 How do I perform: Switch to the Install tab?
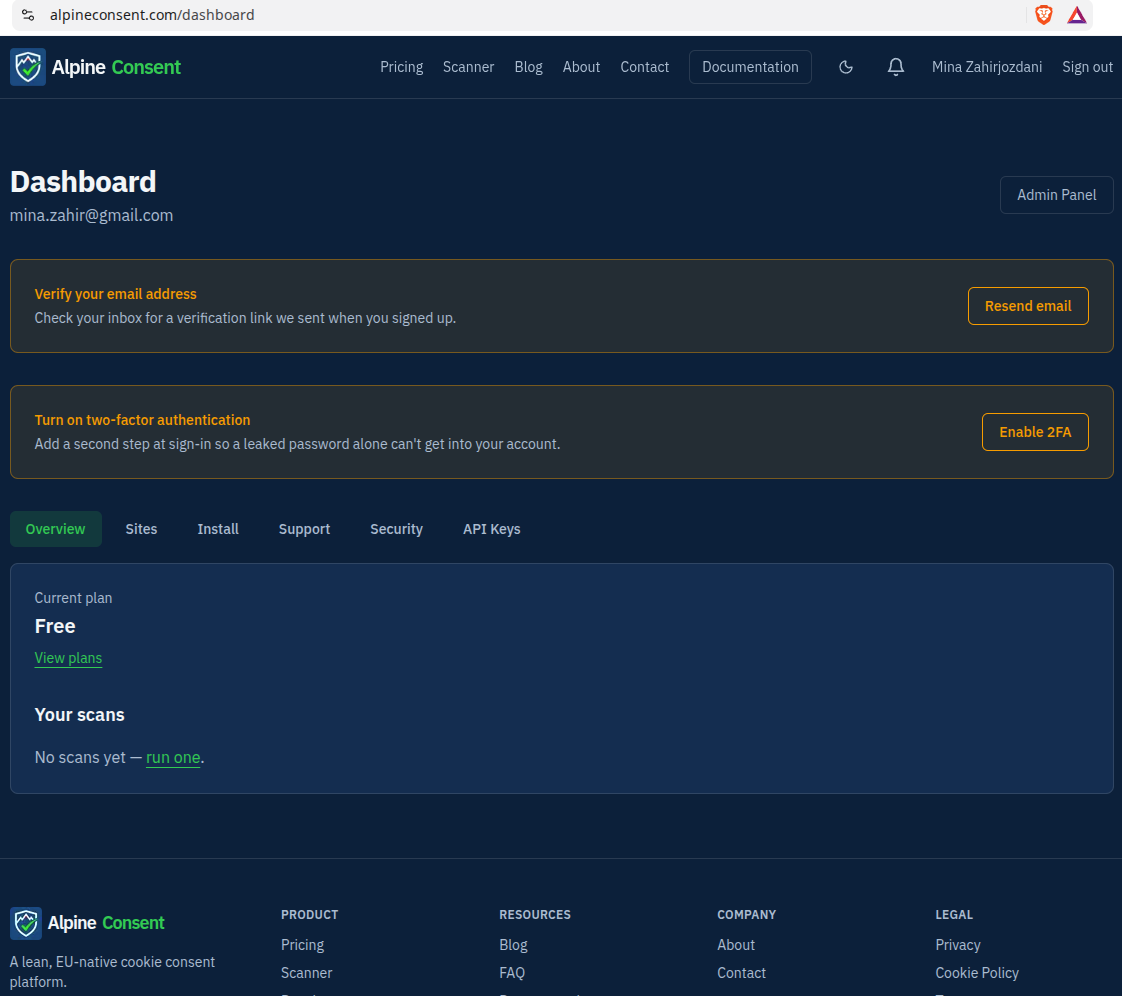coord(218,529)
